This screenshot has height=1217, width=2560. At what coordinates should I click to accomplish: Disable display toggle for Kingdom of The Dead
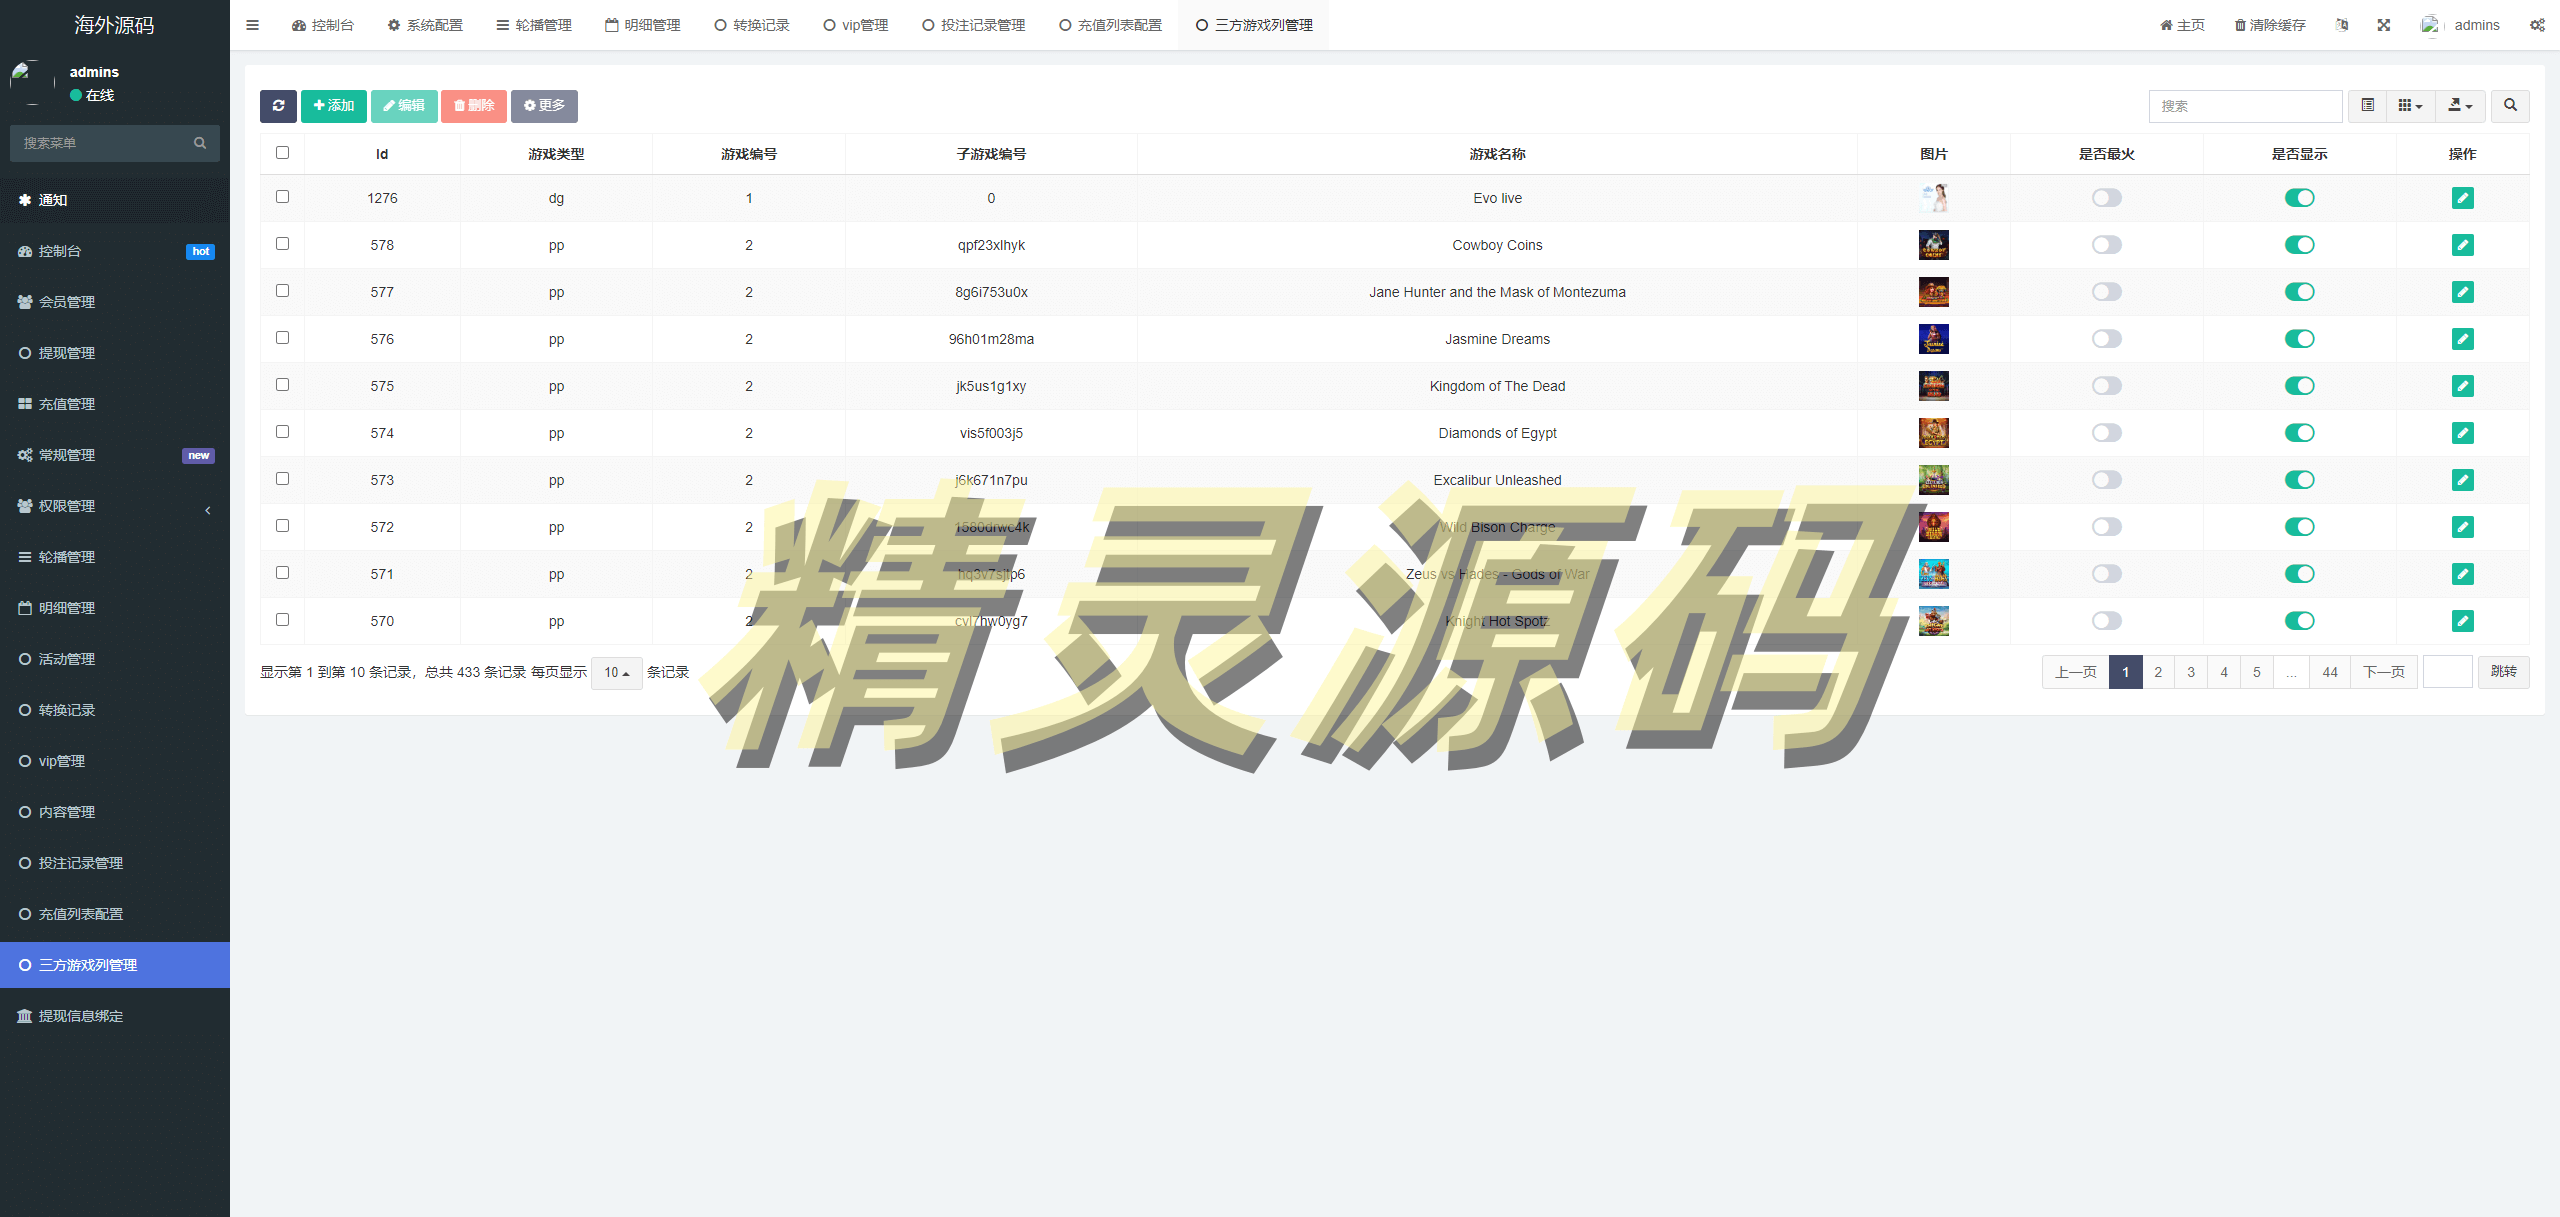point(2299,386)
